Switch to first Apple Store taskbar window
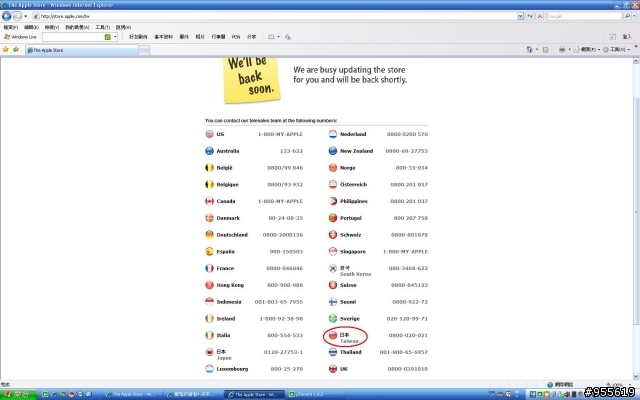The height and width of the screenshot is (400, 640). 131,394
